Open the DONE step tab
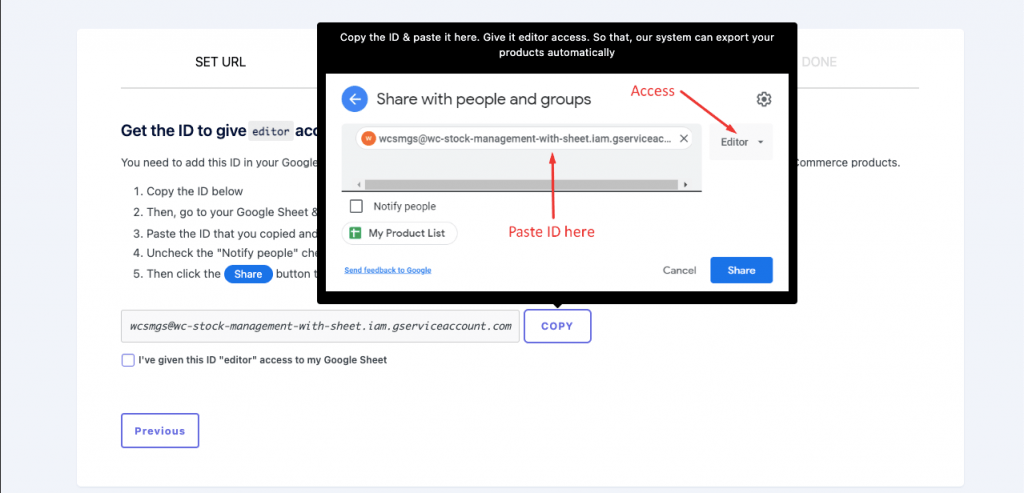 819,63
